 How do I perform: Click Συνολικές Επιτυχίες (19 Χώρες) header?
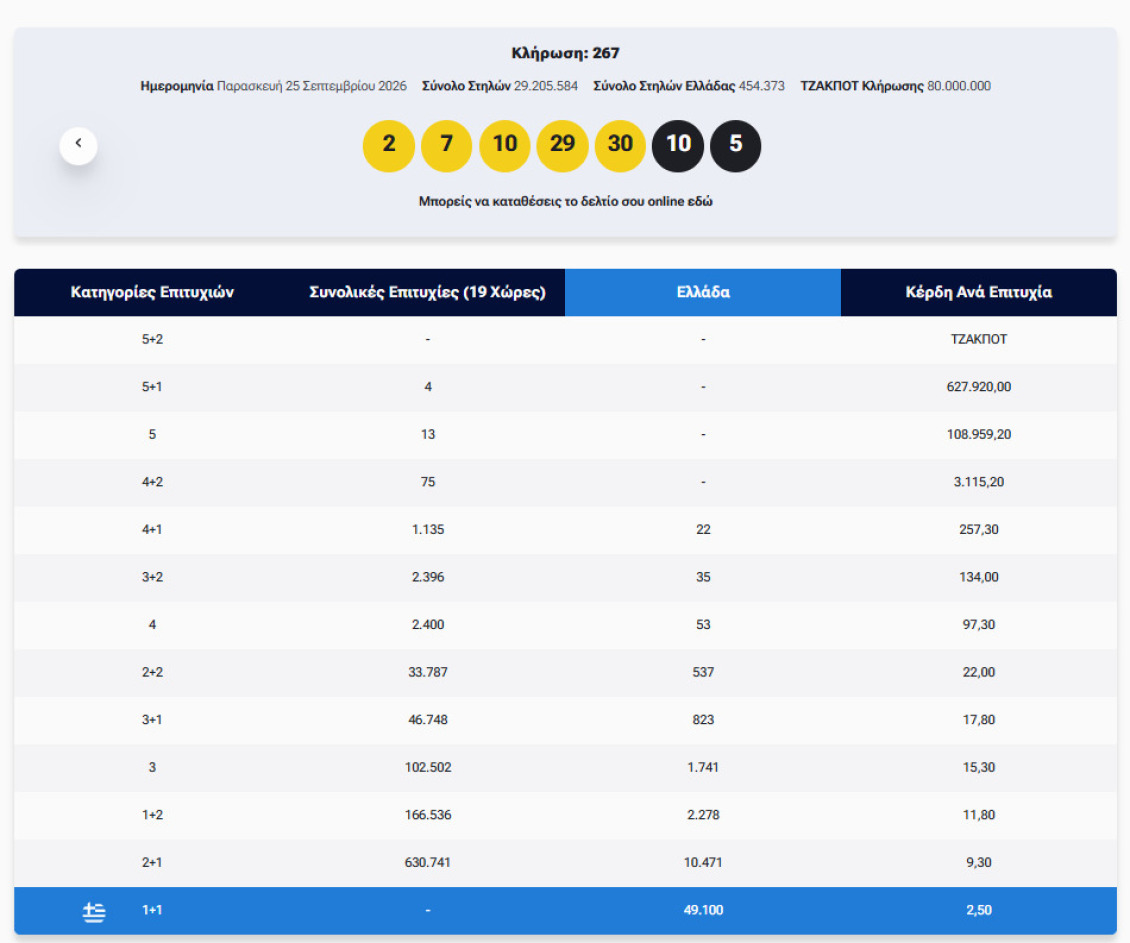(427, 292)
